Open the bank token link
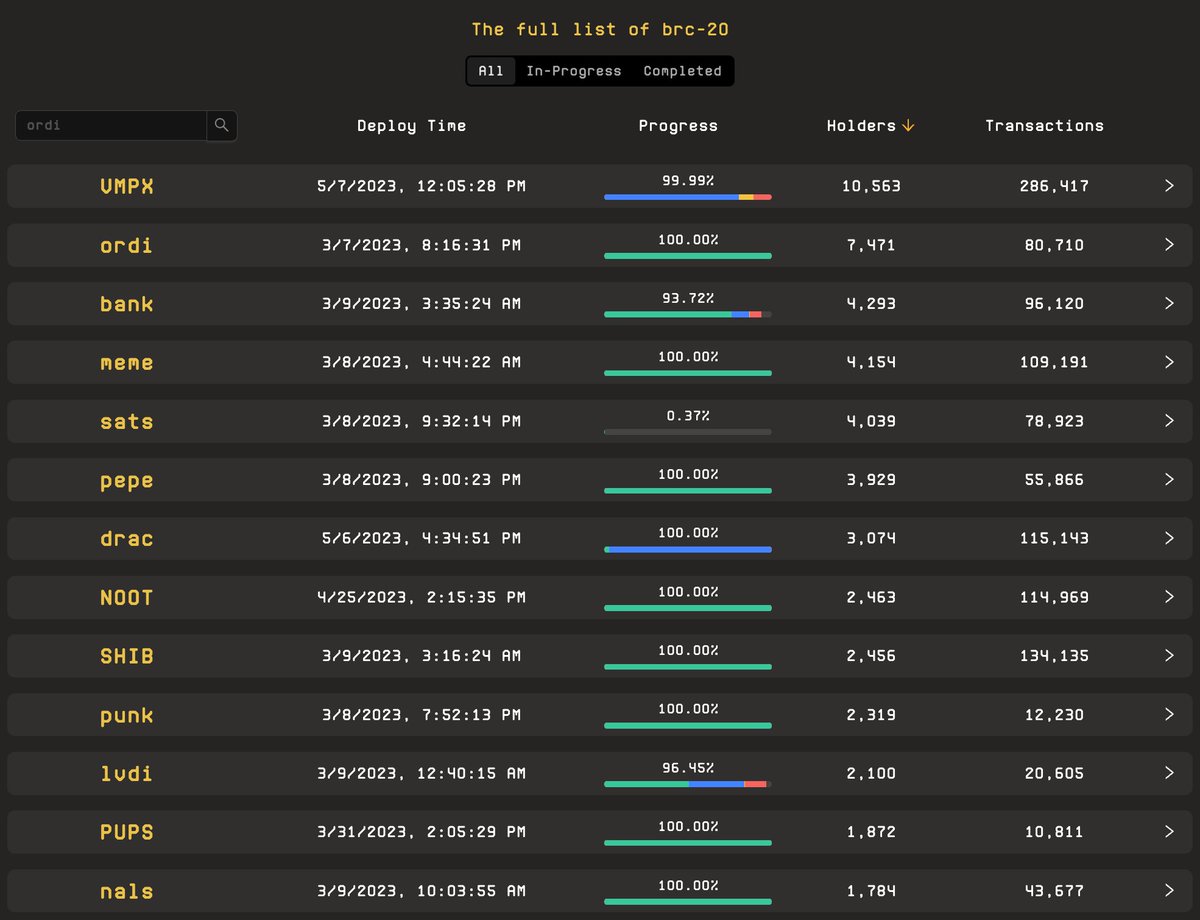 point(127,303)
